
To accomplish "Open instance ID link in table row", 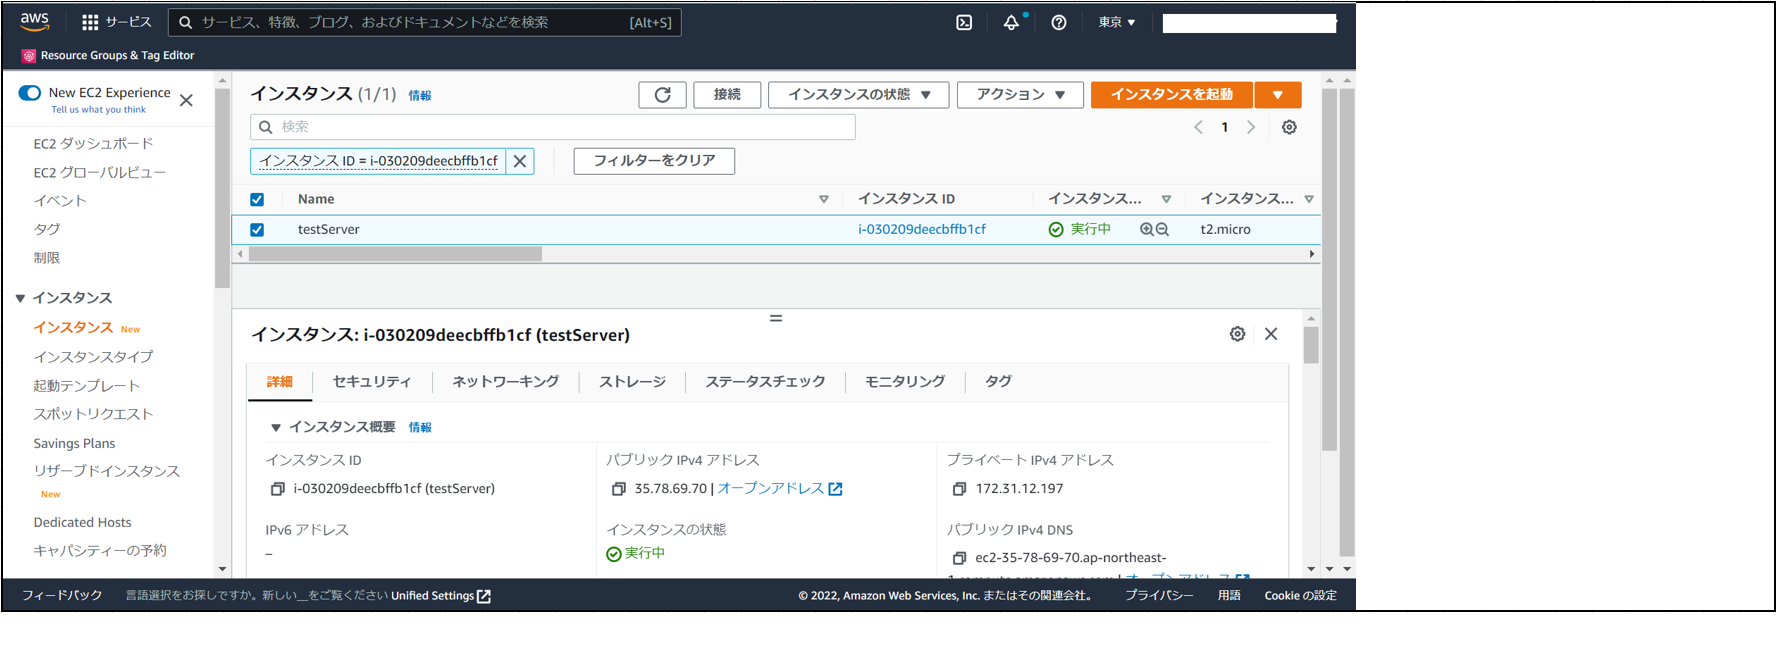I will [922, 229].
